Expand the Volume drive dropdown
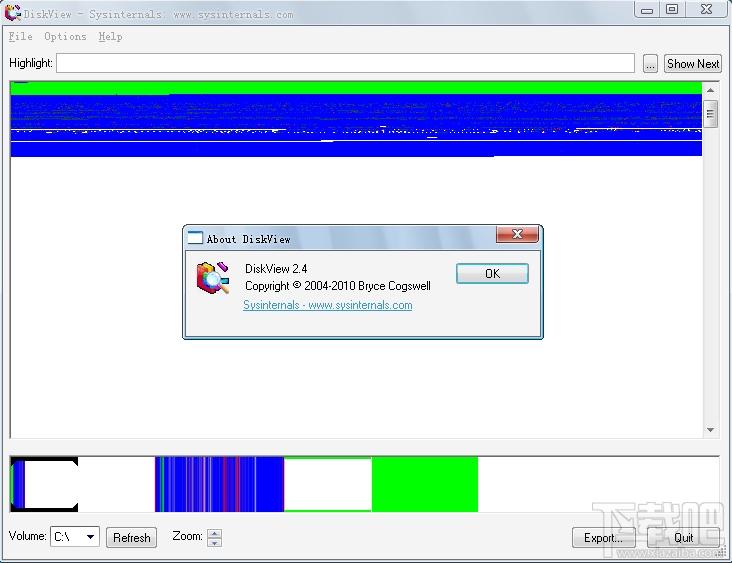This screenshot has width=732, height=563. 91,537
